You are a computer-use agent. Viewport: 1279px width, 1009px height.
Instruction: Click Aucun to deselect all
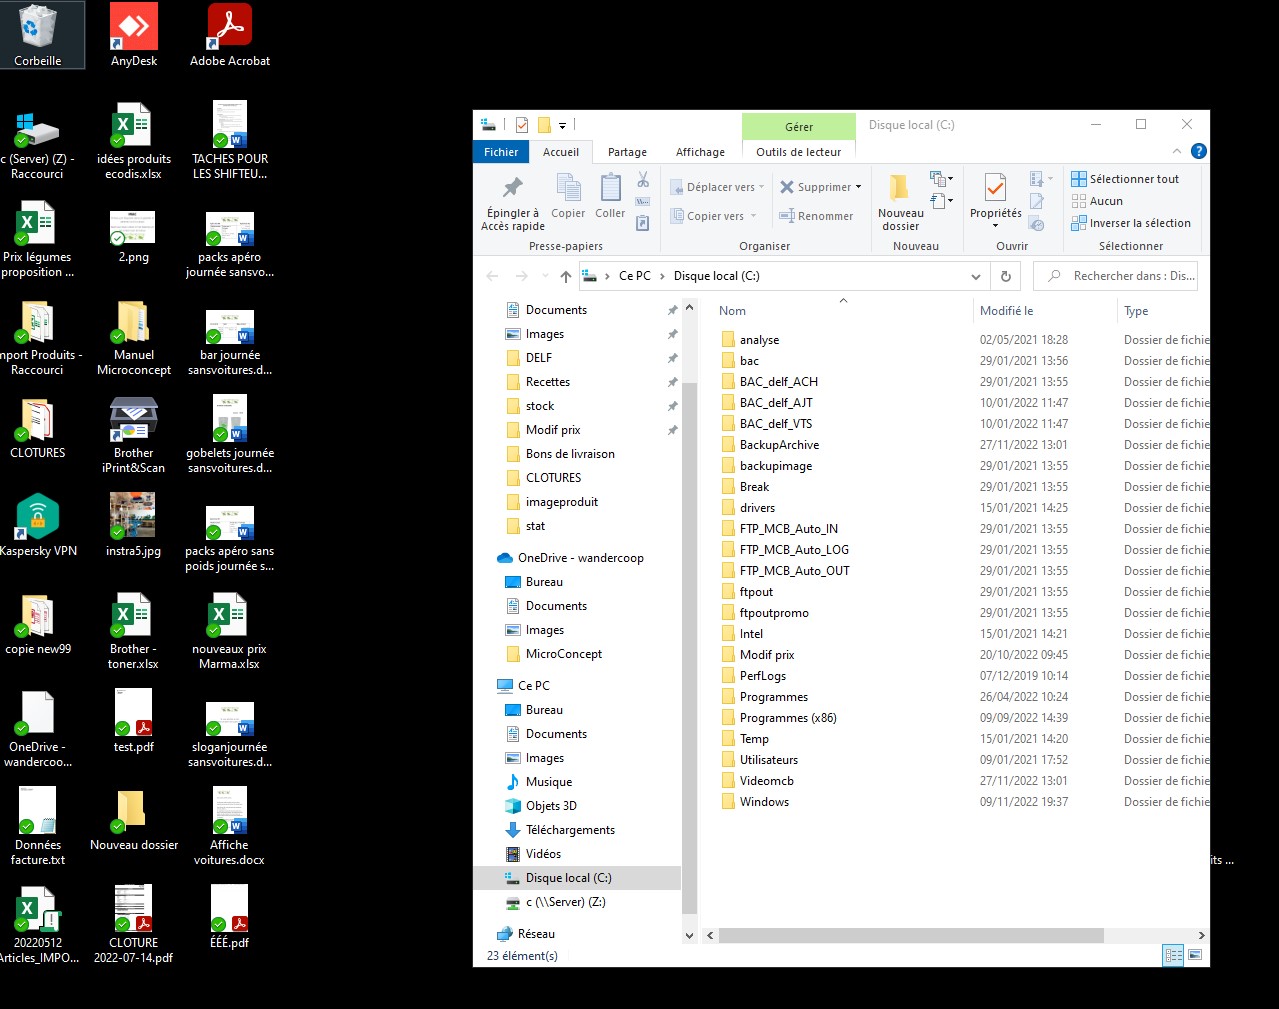(1097, 201)
